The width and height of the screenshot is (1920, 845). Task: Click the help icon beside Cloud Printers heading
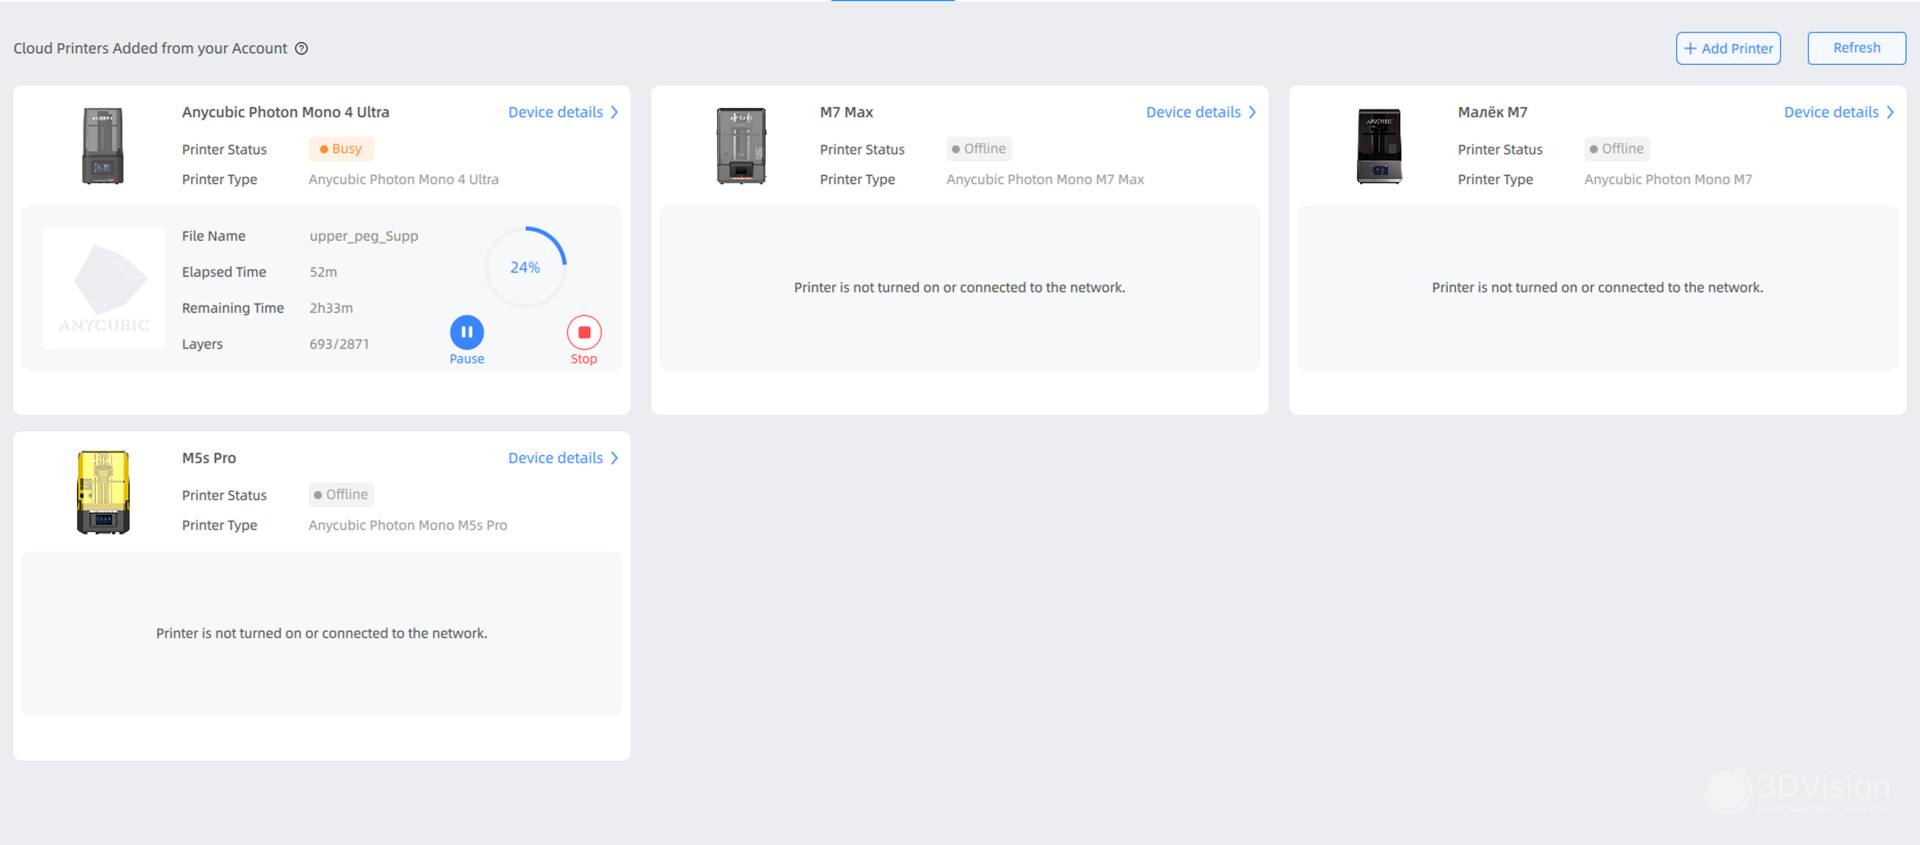(301, 49)
